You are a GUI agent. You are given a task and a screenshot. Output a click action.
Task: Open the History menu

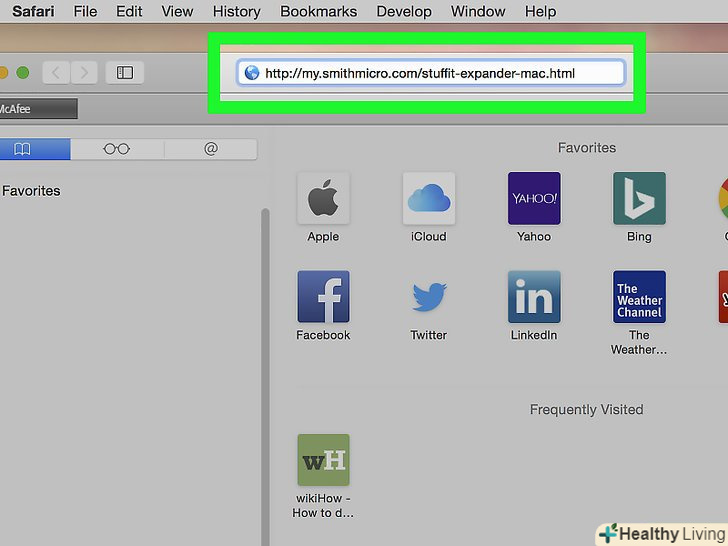(x=236, y=11)
